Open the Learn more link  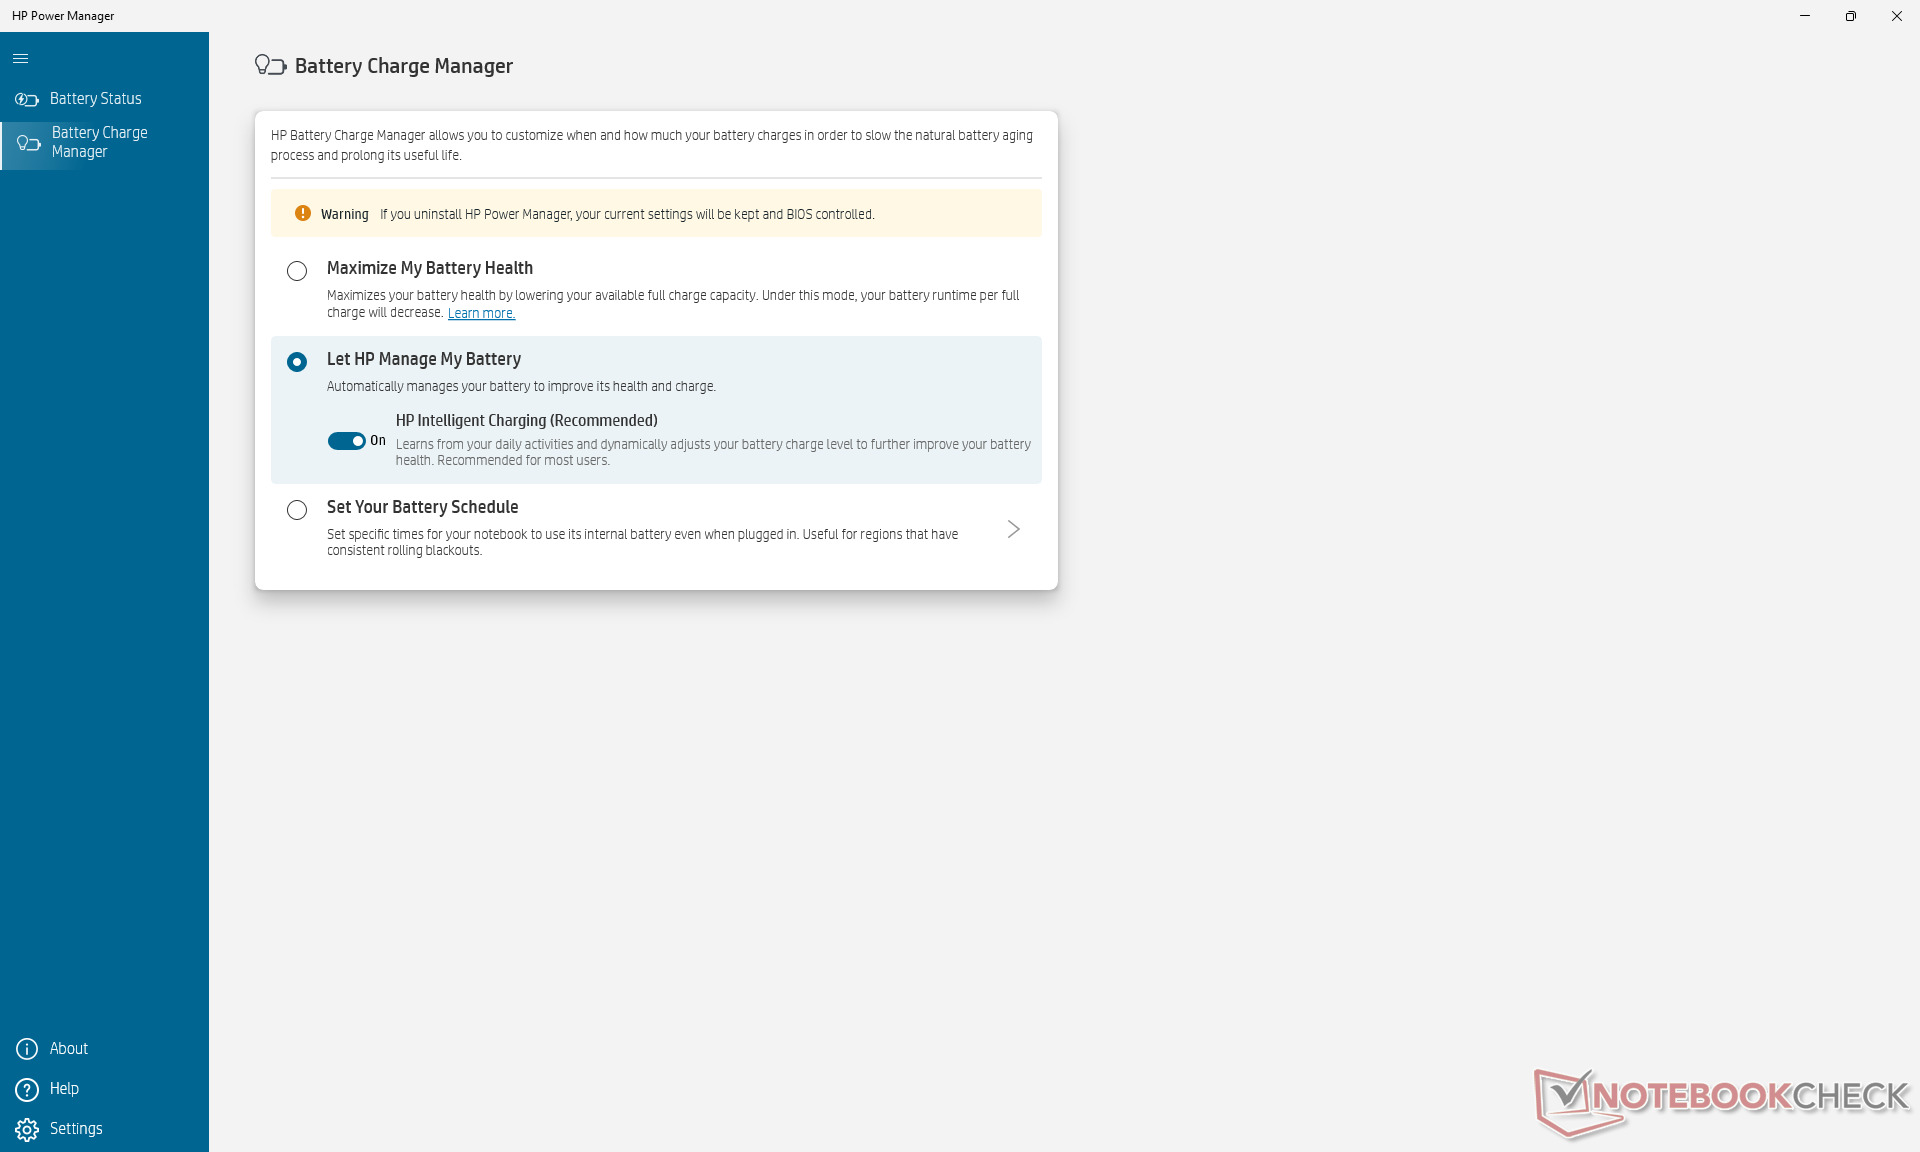481,313
